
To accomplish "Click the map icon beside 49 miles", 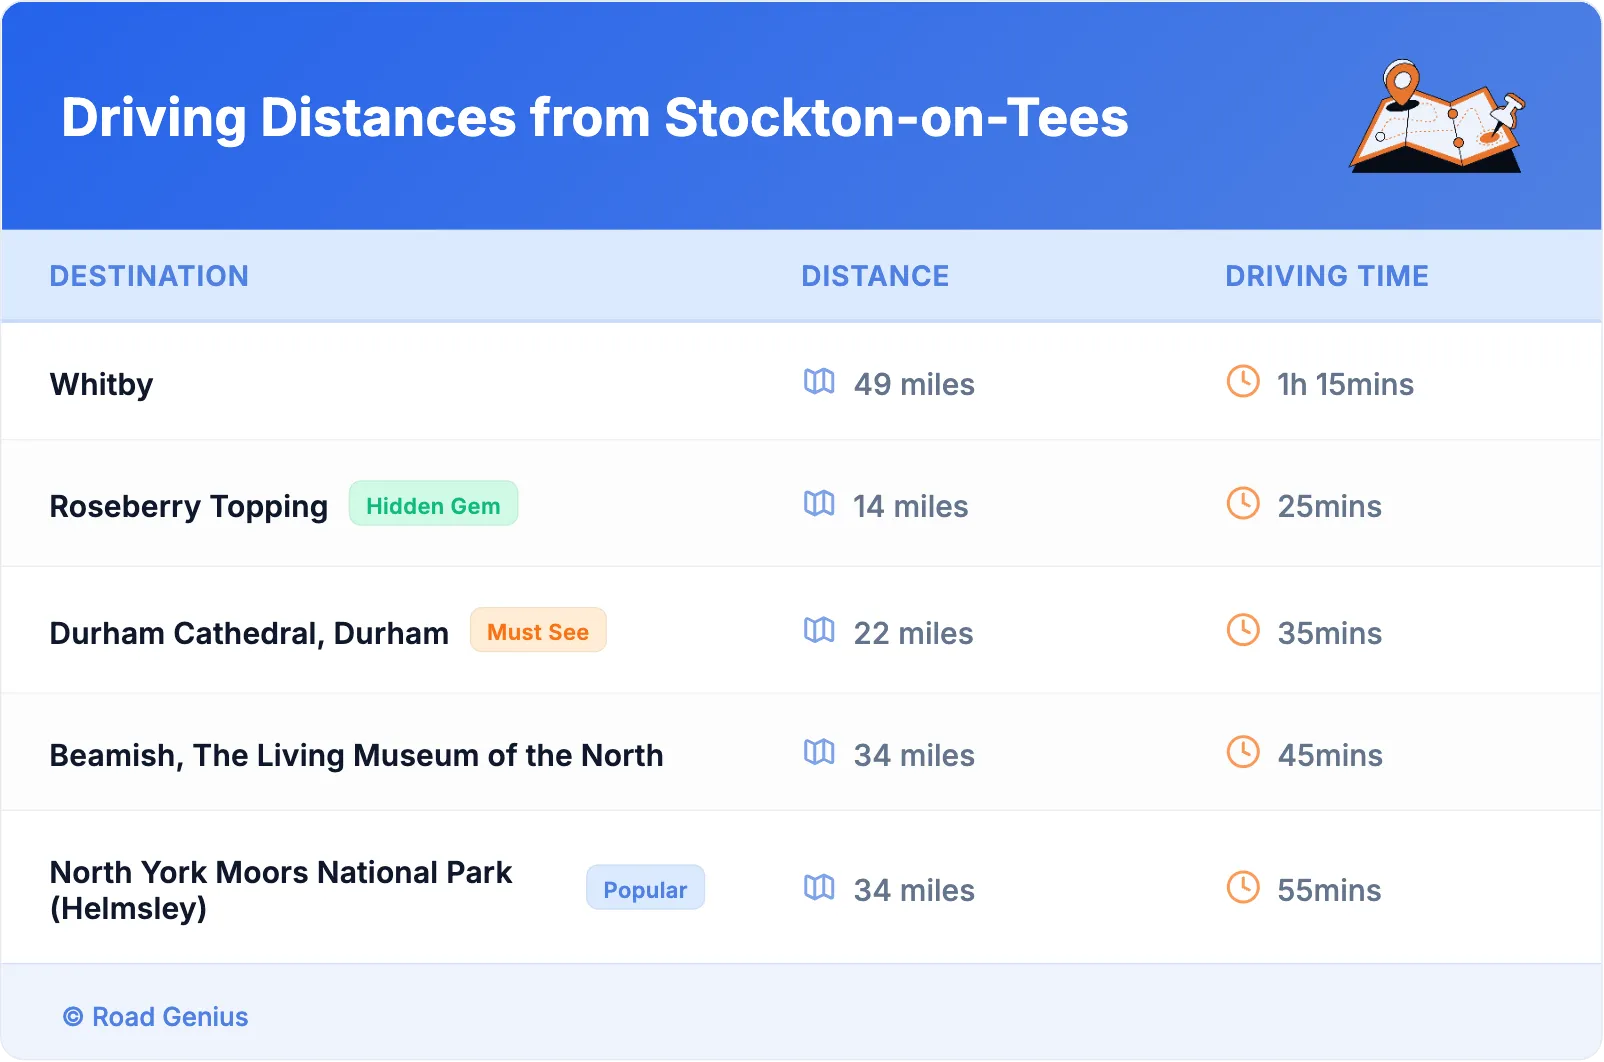I will 819,382.
